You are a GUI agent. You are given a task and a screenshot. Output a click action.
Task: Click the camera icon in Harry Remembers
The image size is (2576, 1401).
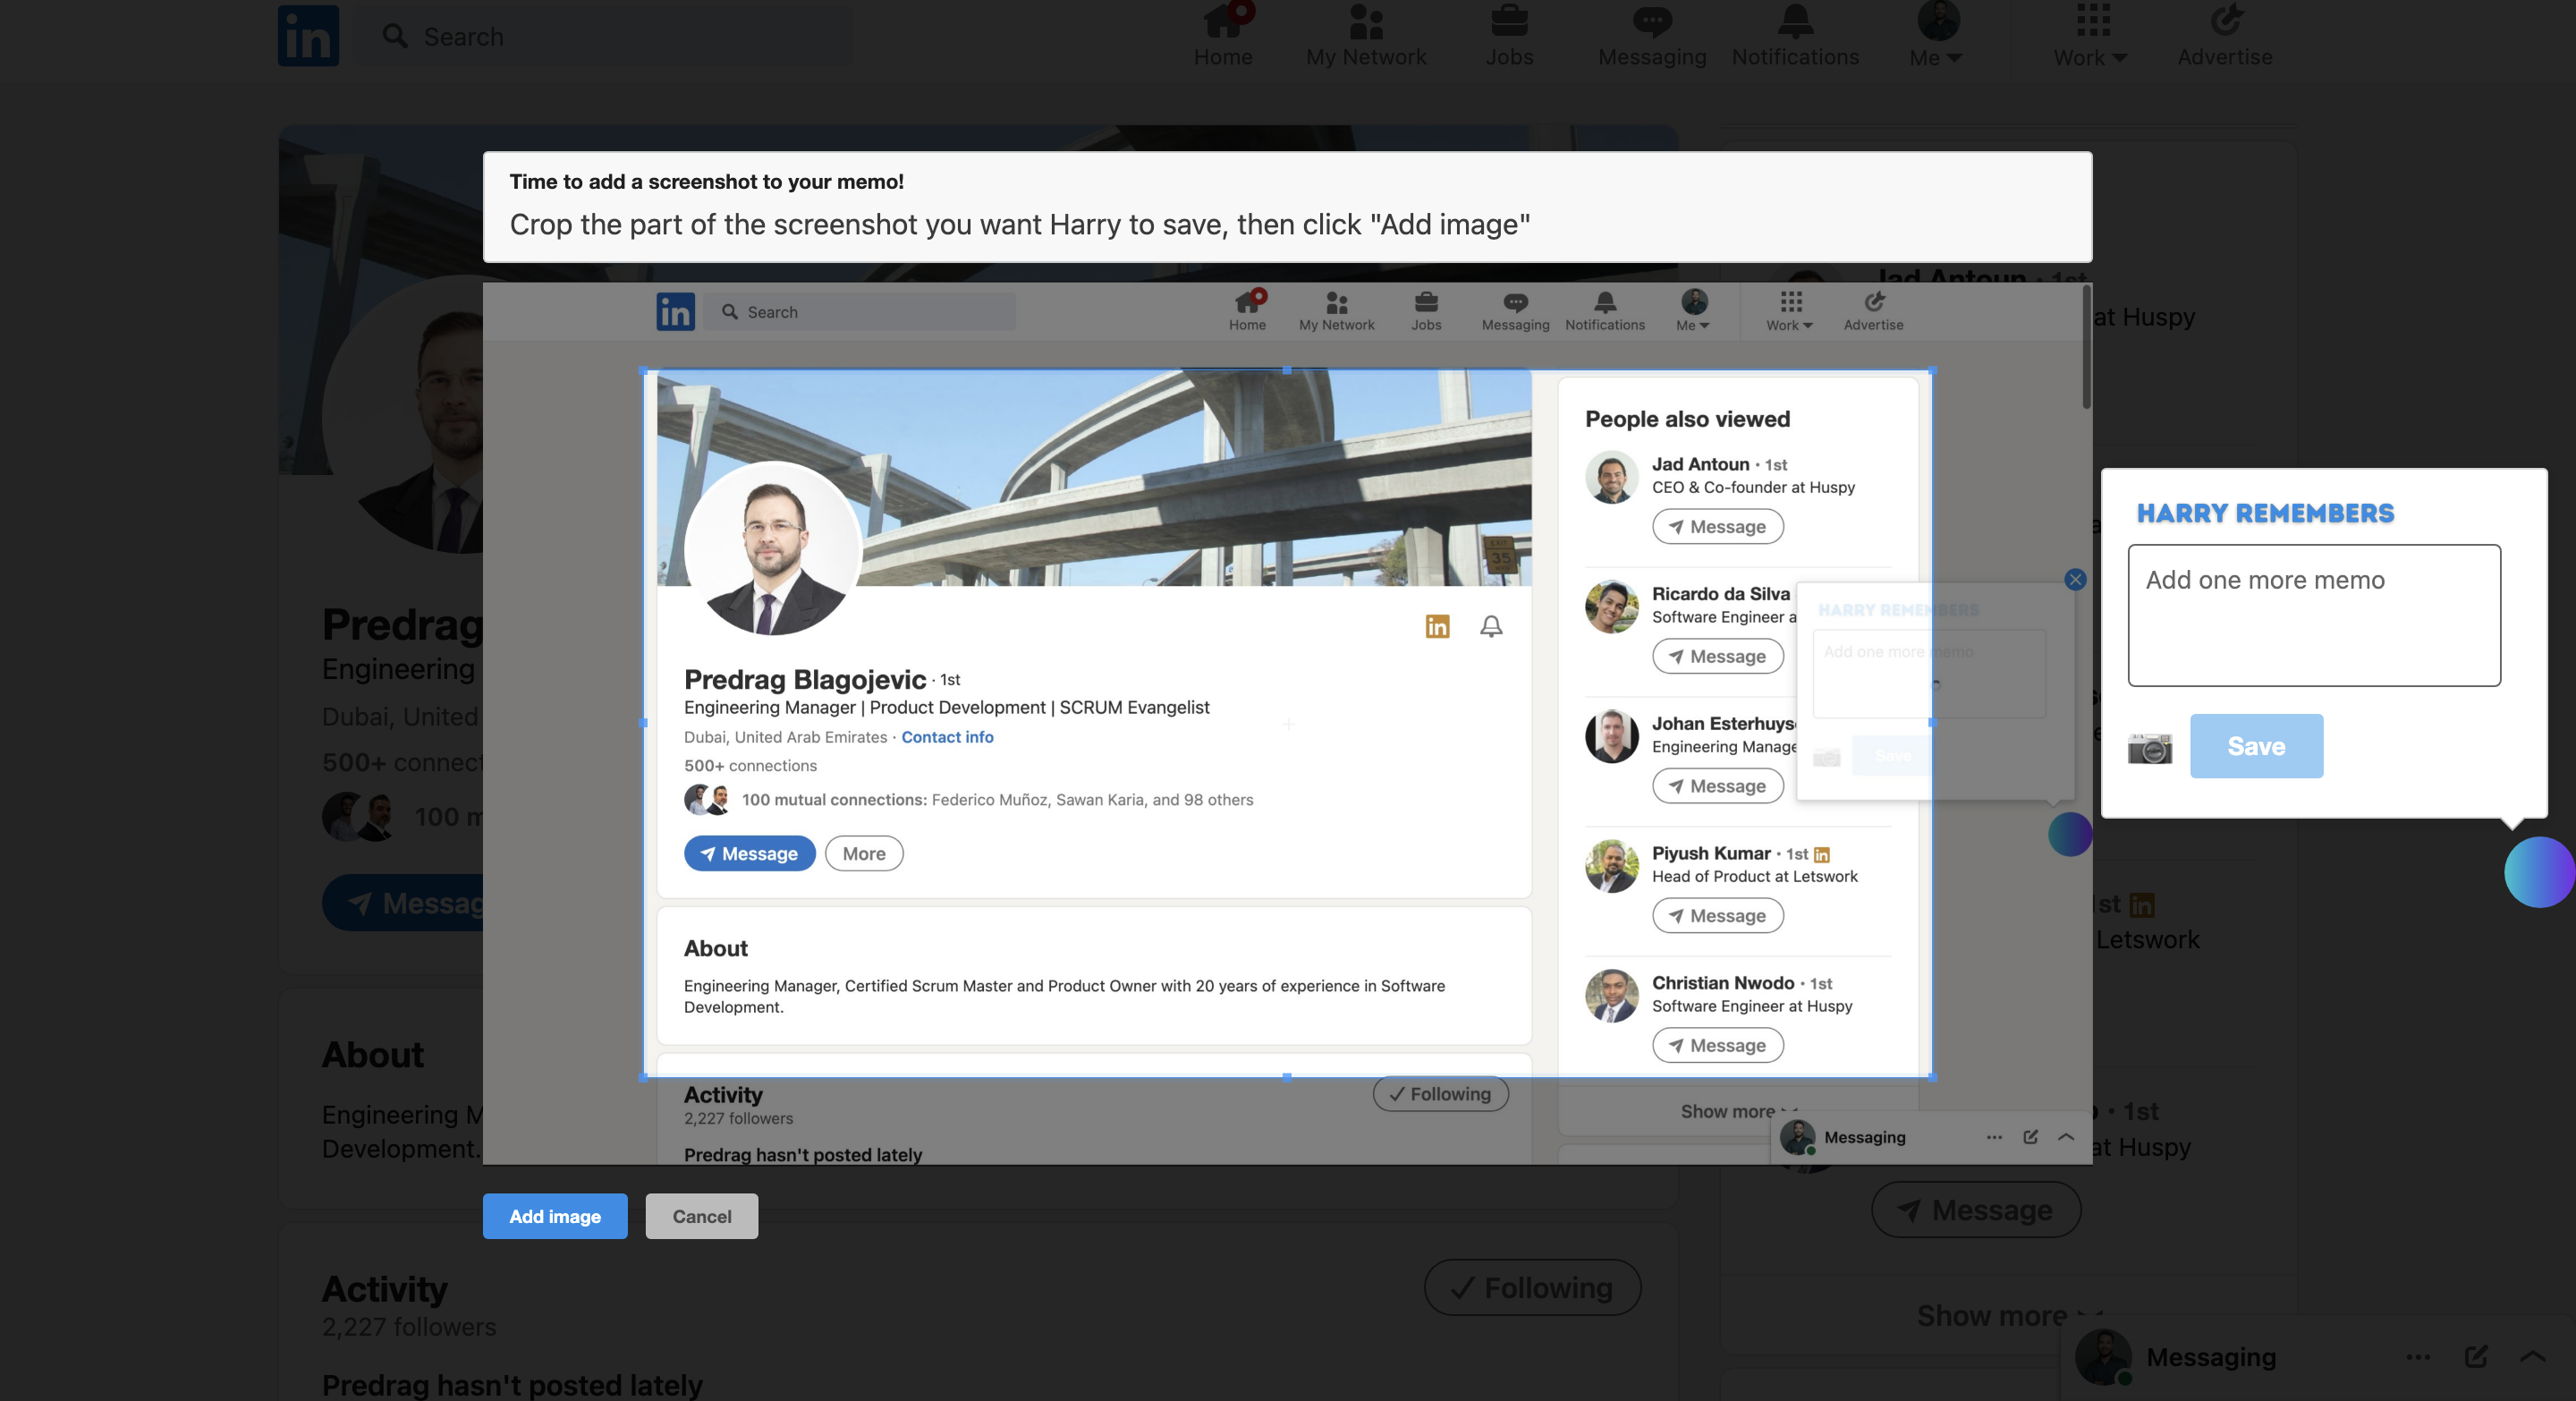click(2150, 747)
